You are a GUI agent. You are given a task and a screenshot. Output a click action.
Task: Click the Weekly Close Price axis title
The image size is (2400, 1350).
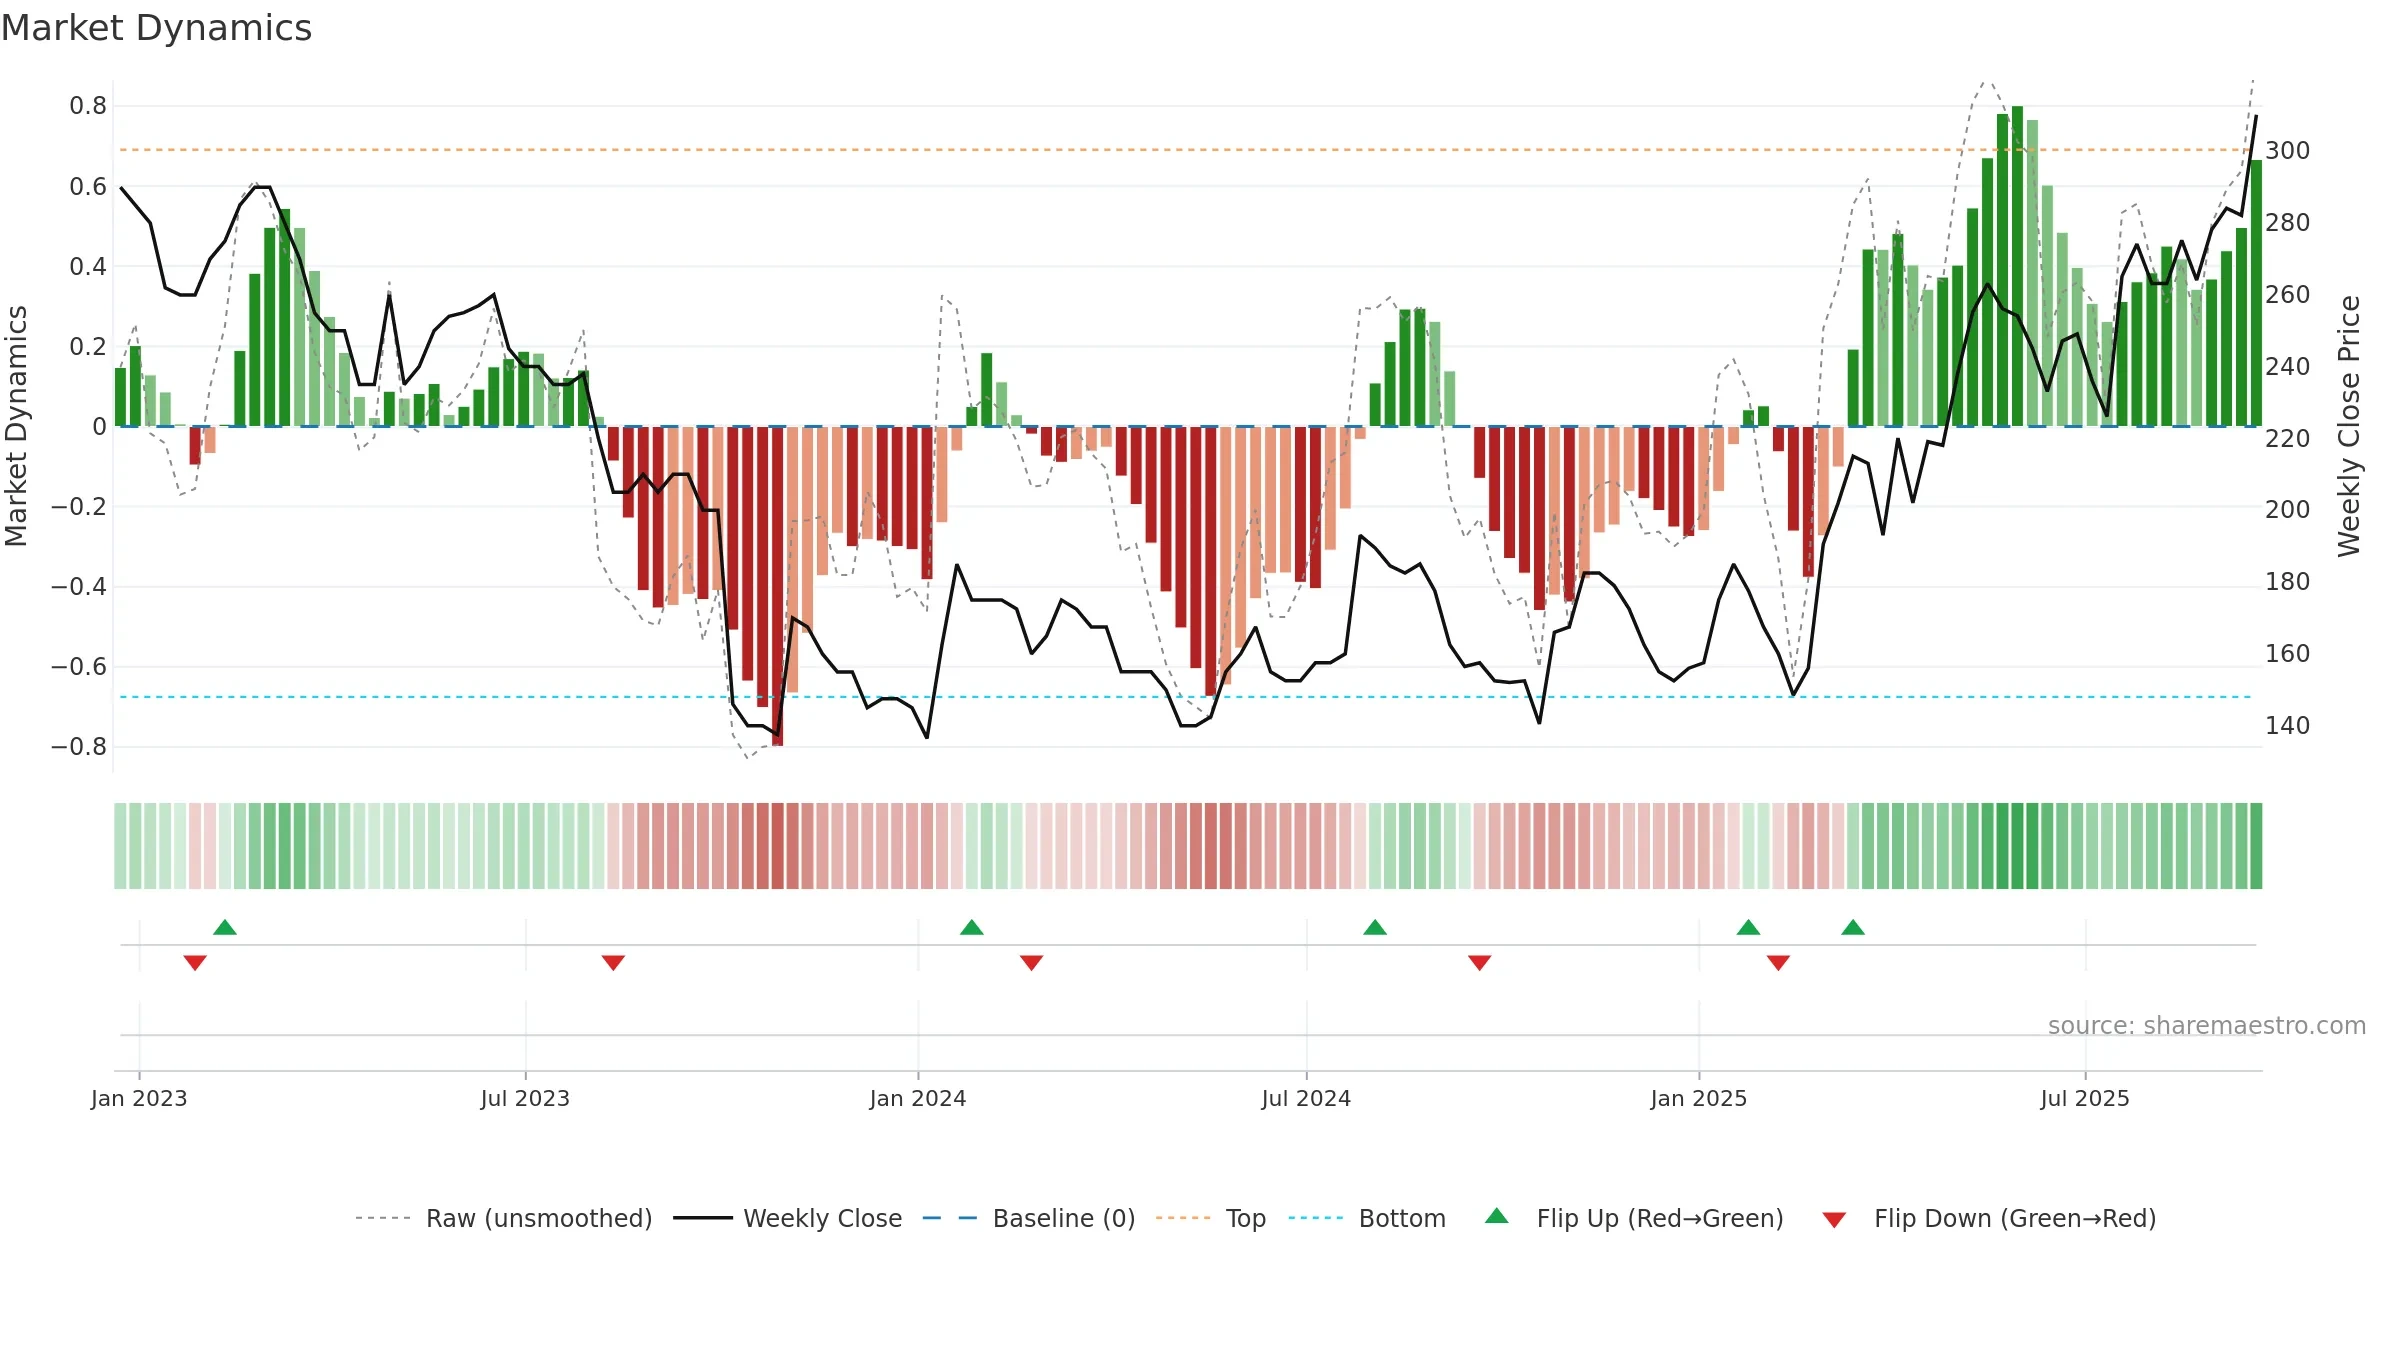click(x=2349, y=426)
